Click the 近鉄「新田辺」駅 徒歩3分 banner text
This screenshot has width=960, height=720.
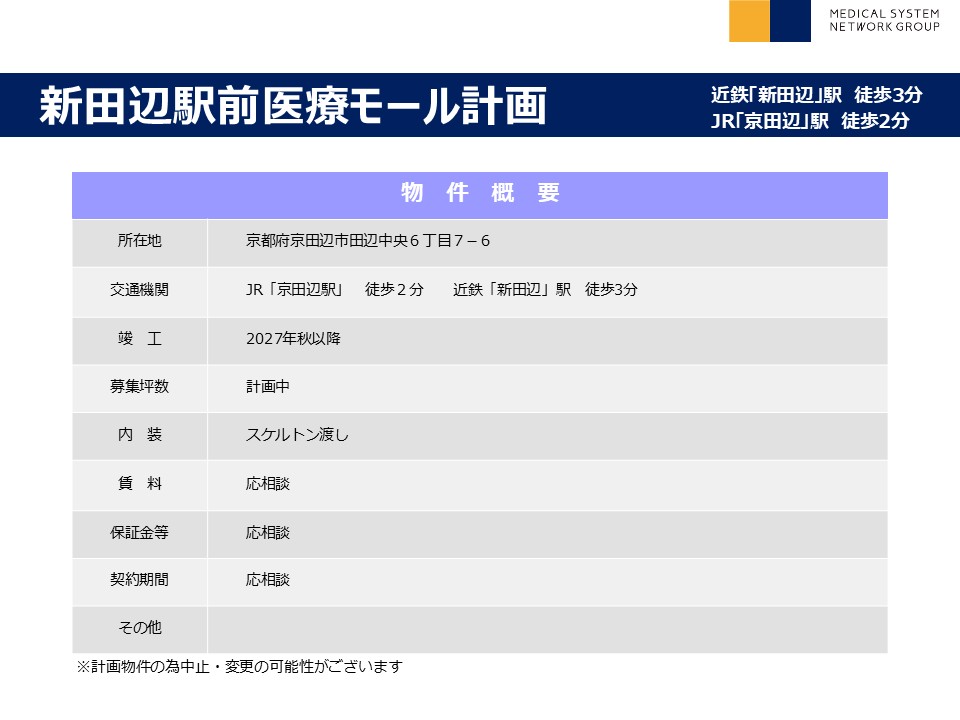tap(816, 95)
